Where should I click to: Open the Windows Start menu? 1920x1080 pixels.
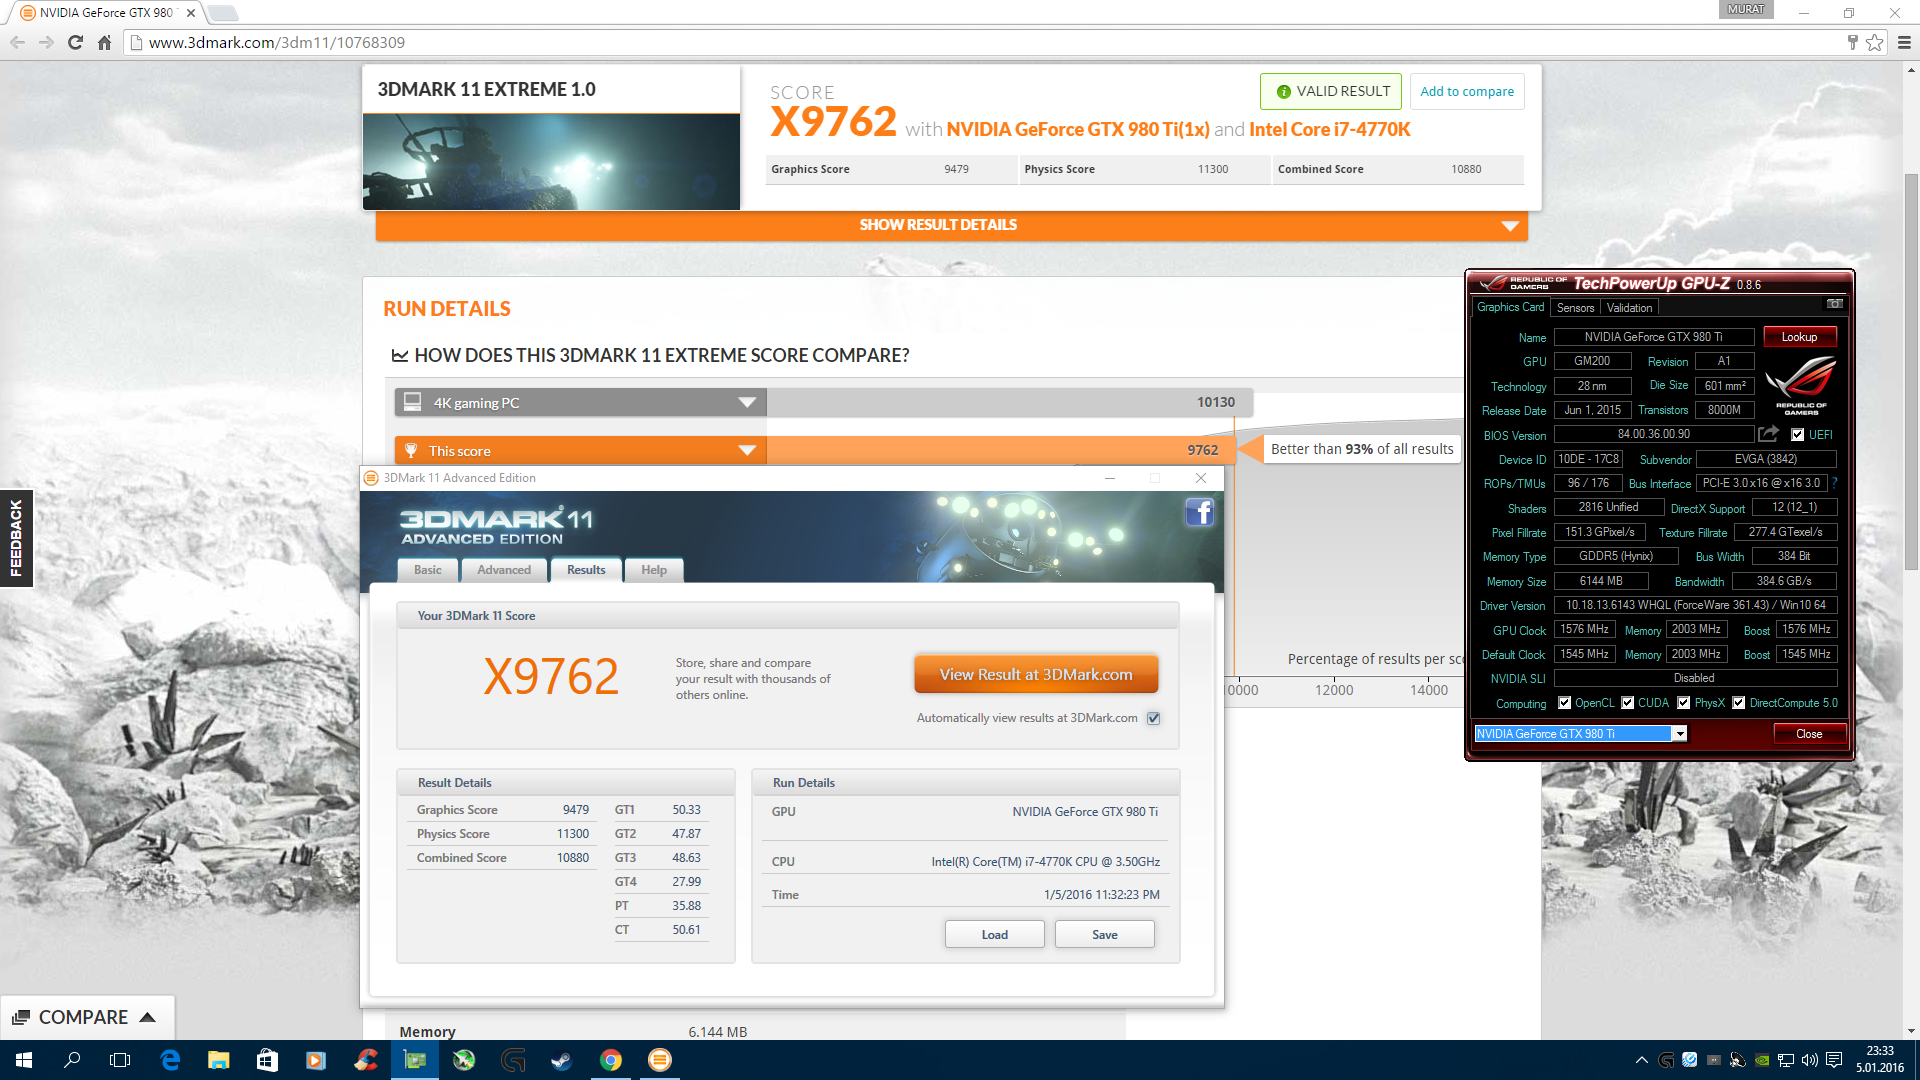point(24,1060)
